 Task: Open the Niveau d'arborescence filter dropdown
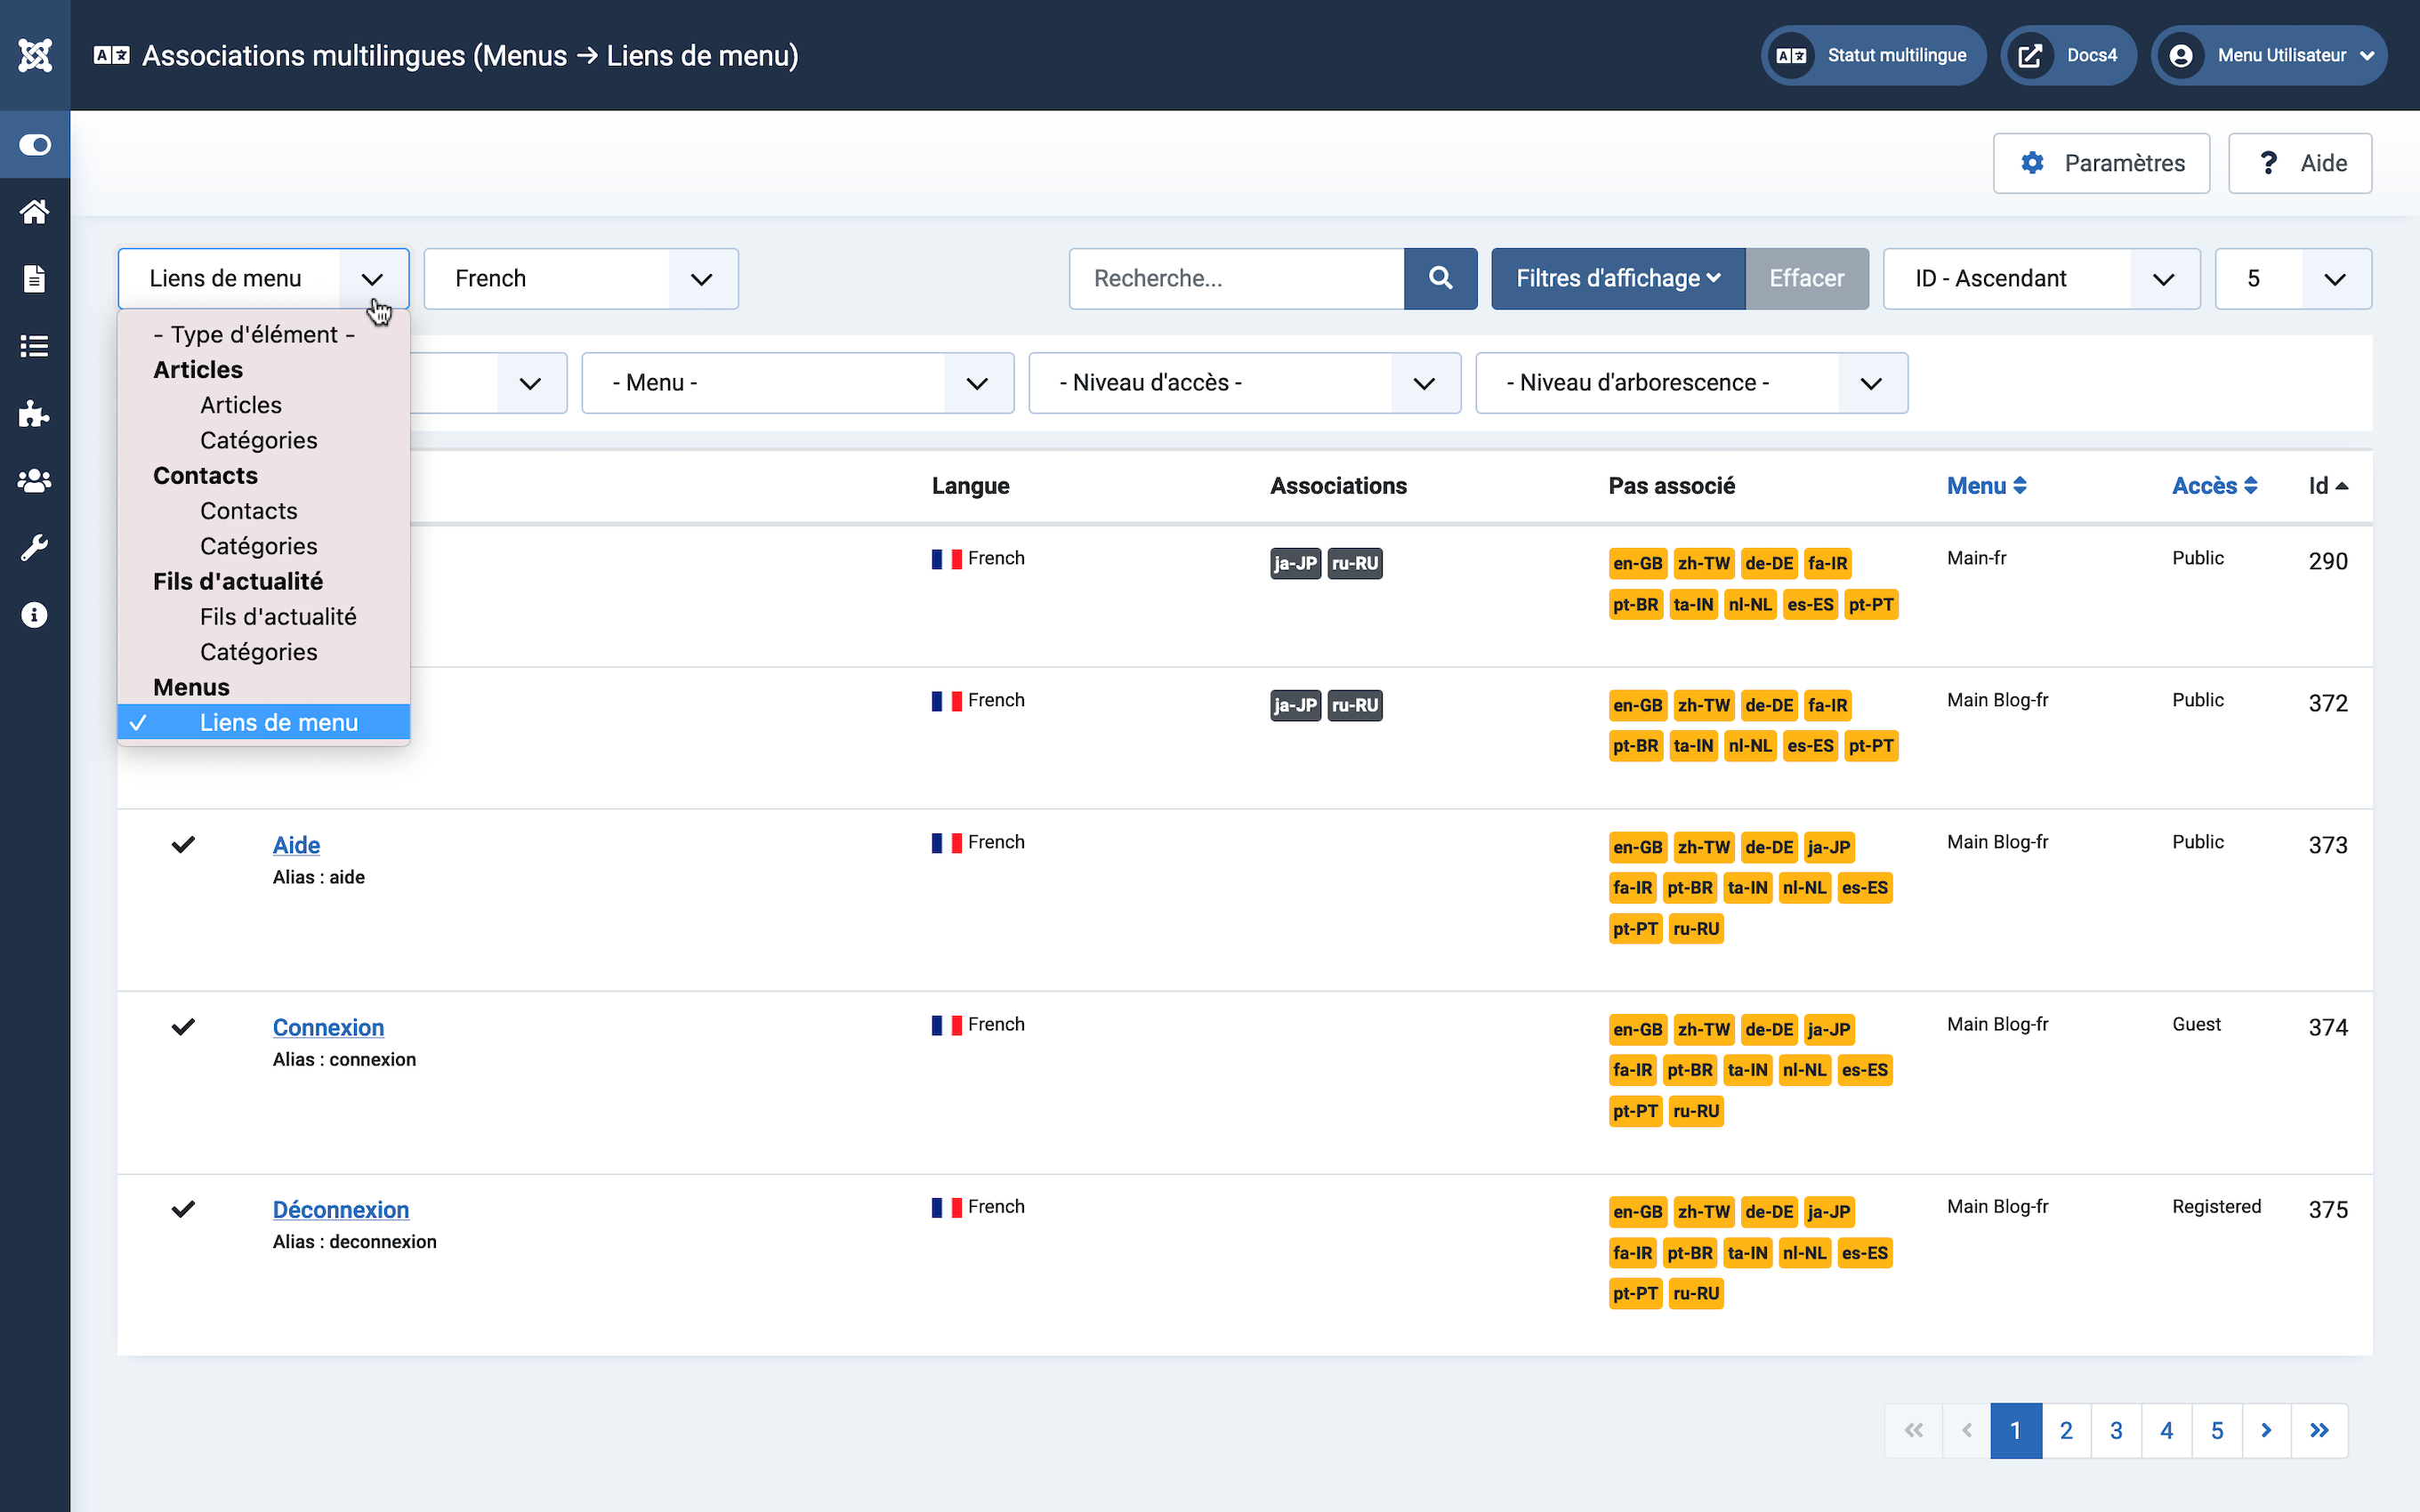pos(1692,382)
